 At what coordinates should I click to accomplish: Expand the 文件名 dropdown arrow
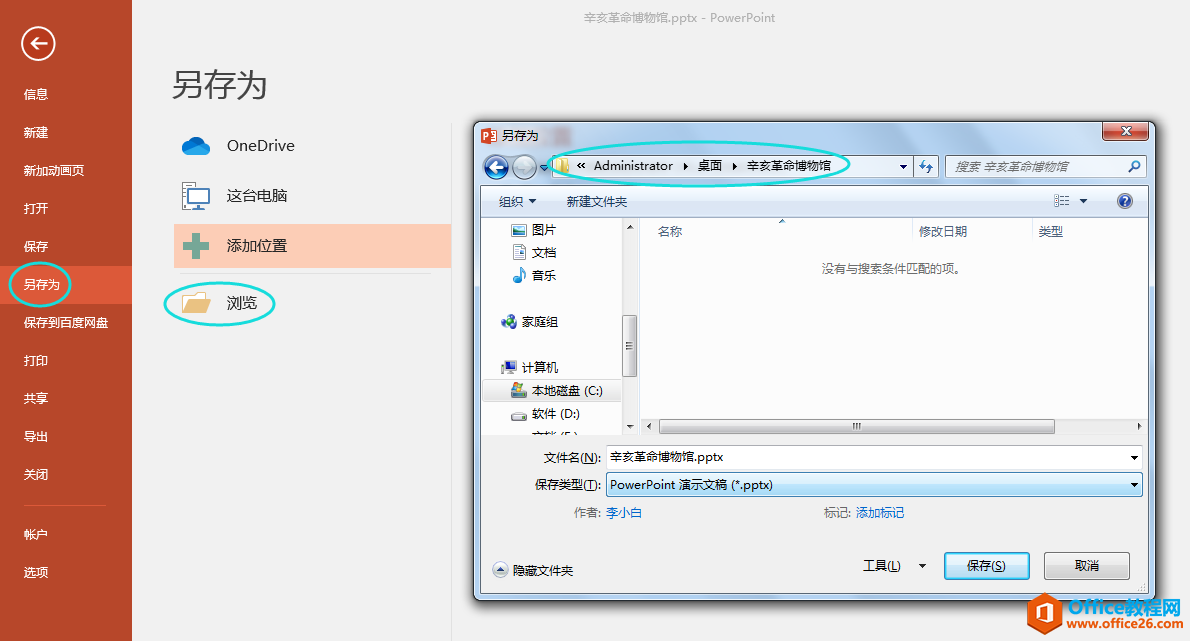point(1134,457)
